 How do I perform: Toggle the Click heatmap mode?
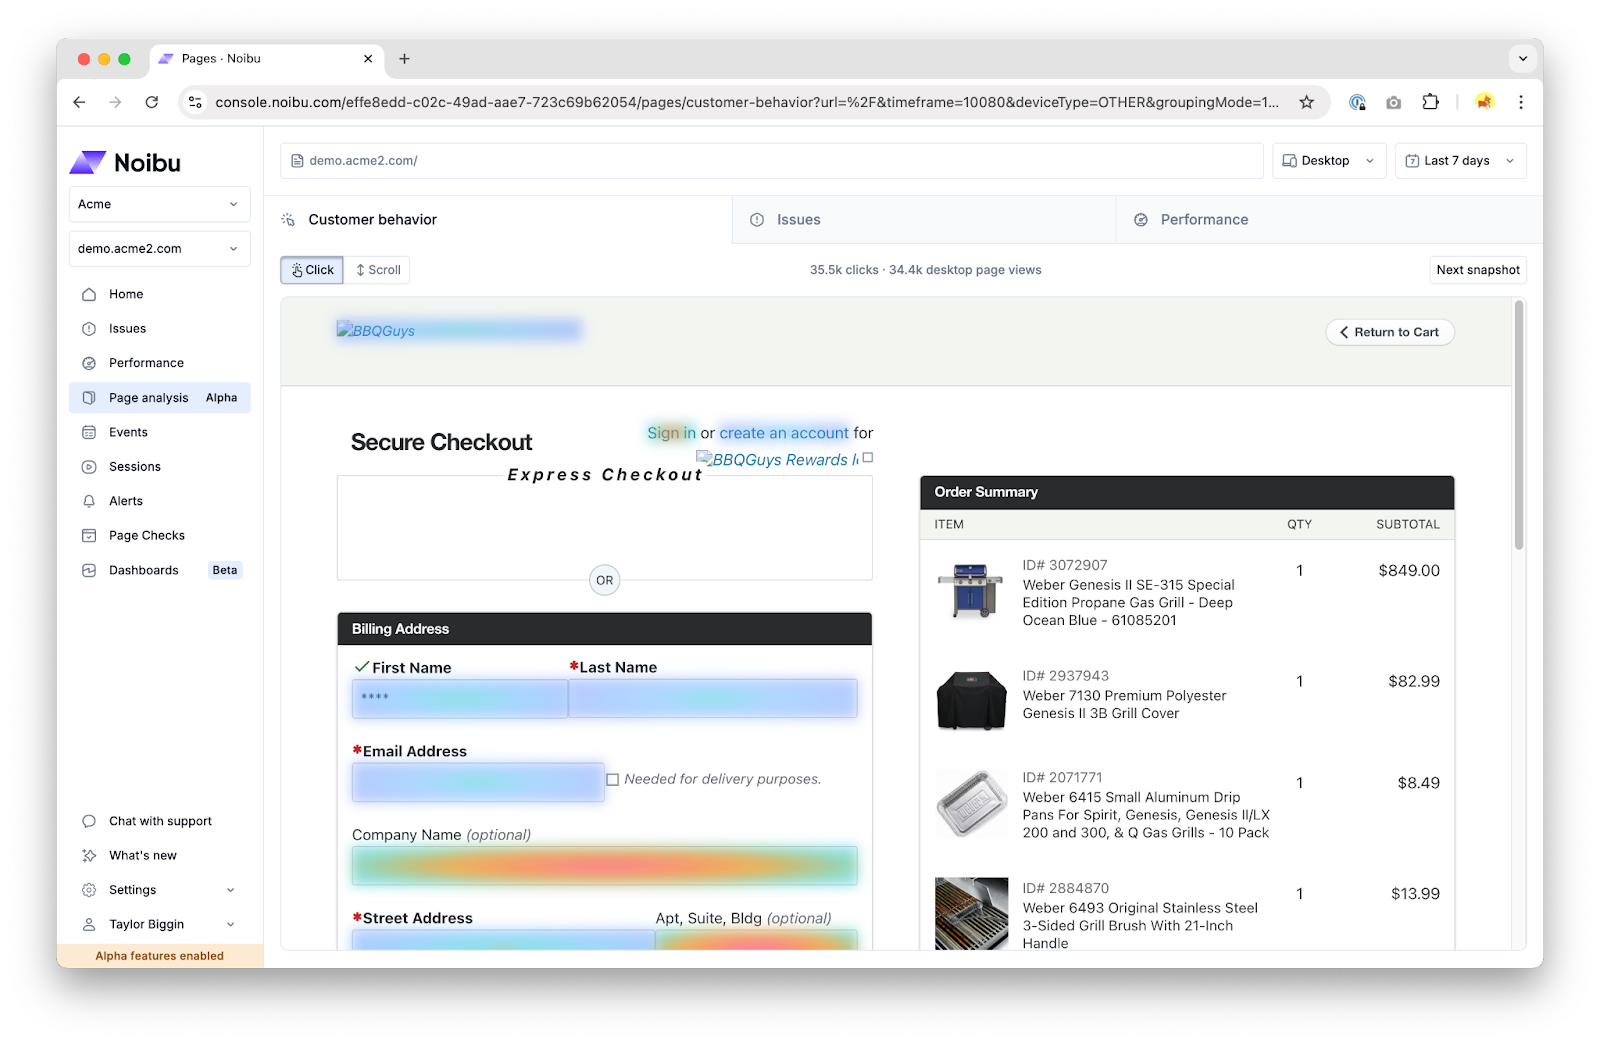pos(312,270)
